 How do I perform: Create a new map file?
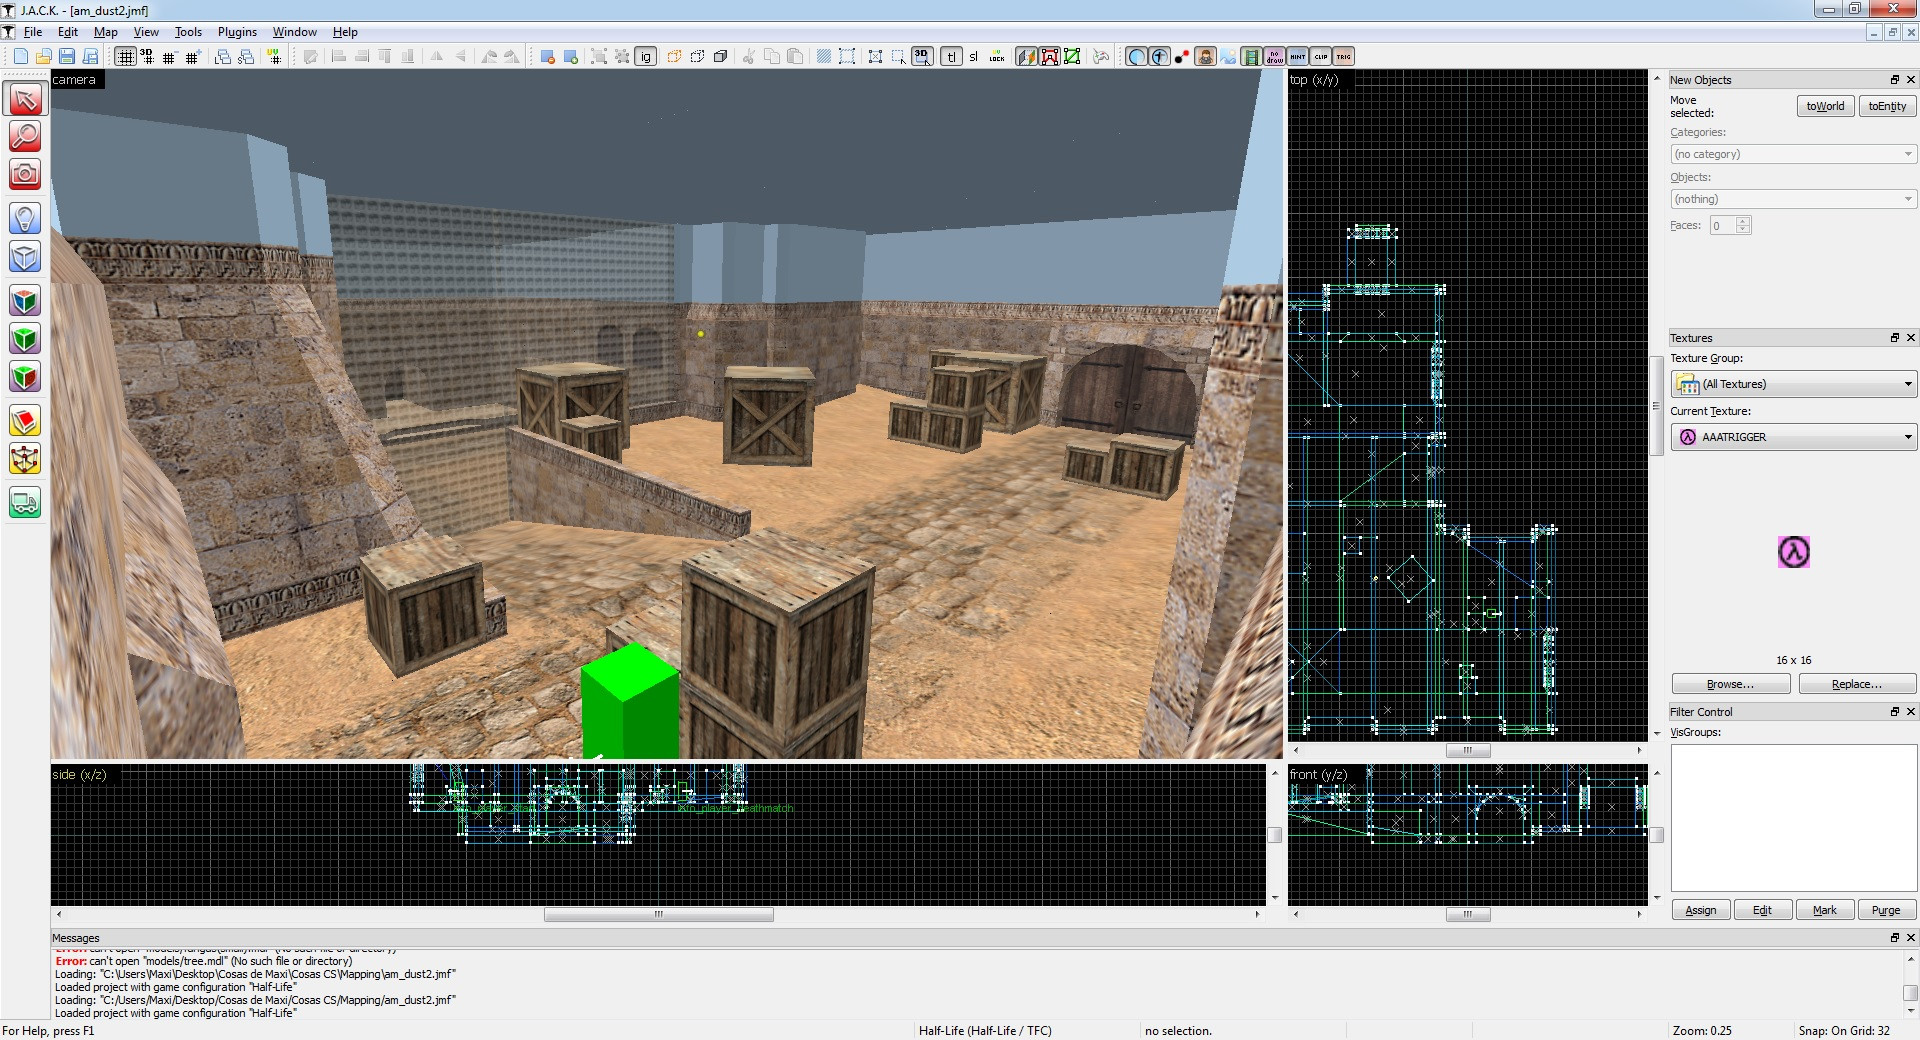coord(20,56)
